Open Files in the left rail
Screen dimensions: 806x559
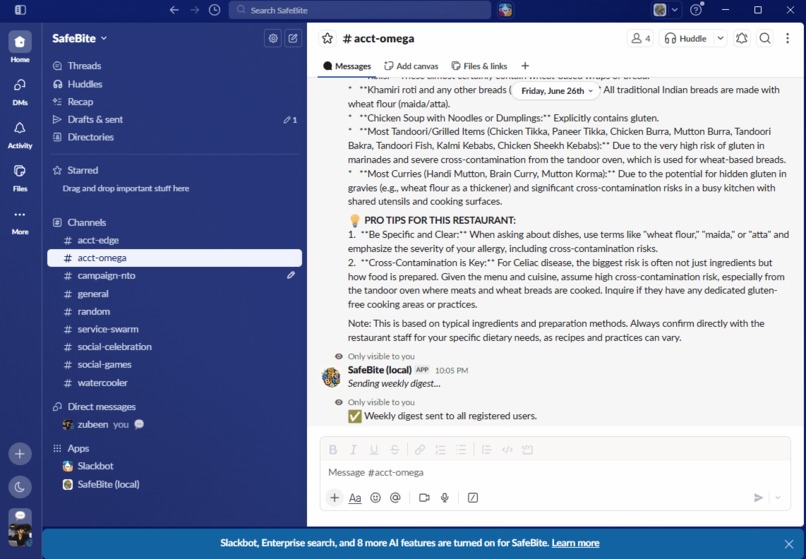[x=20, y=178]
